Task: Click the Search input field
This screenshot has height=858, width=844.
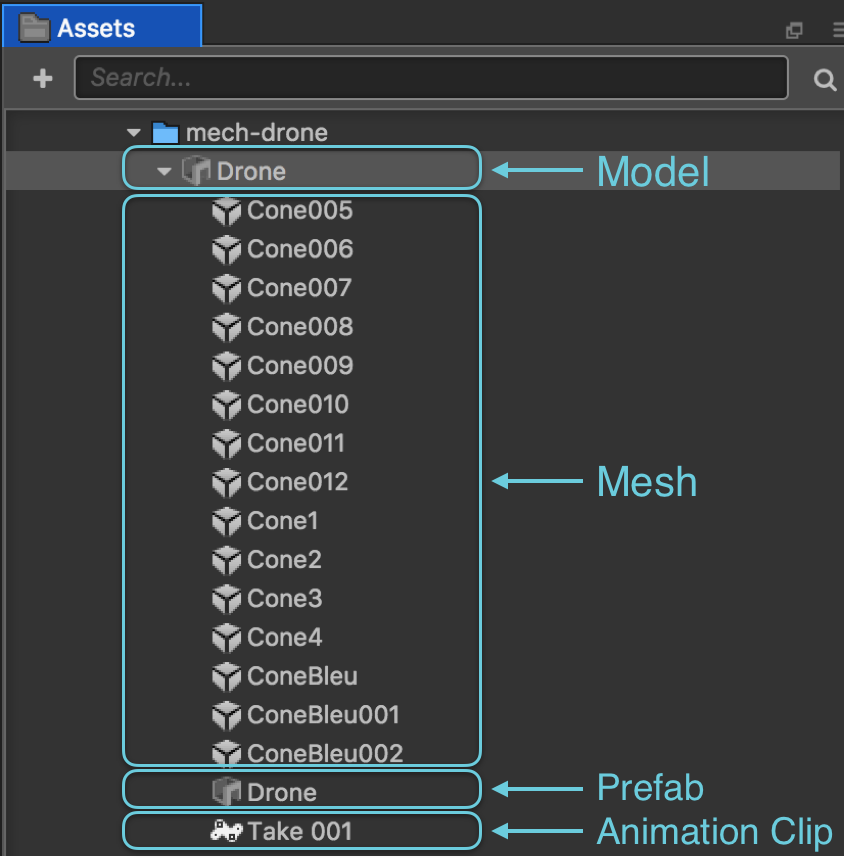Action: (430, 78)
